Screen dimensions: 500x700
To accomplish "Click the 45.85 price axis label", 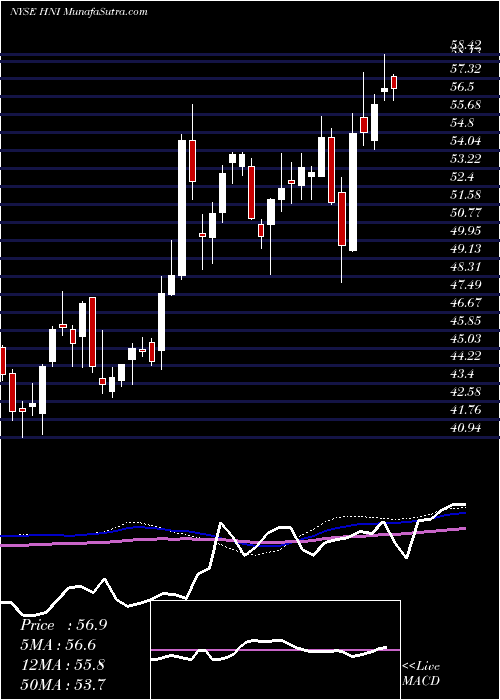I will tap(466, 321).
